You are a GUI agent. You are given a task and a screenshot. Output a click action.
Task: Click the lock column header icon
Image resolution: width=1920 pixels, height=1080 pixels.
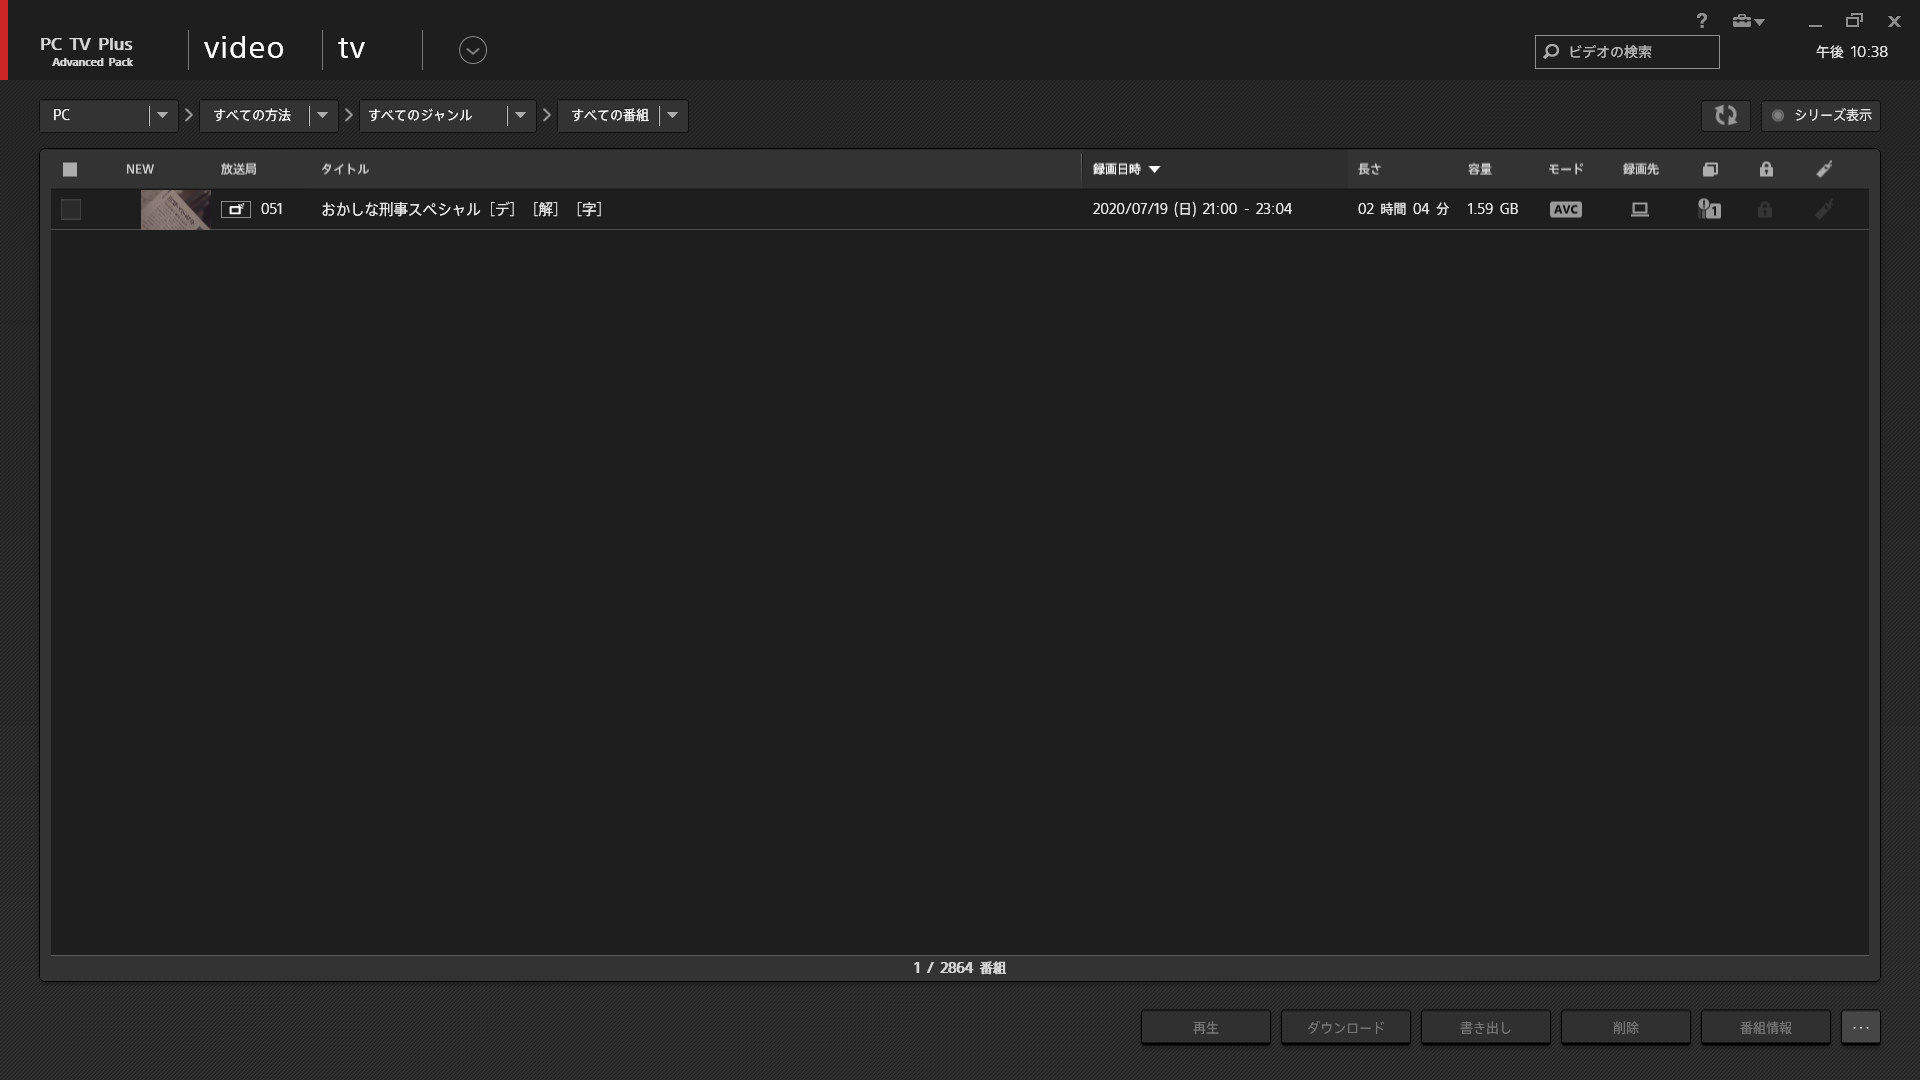(1766, 169)
